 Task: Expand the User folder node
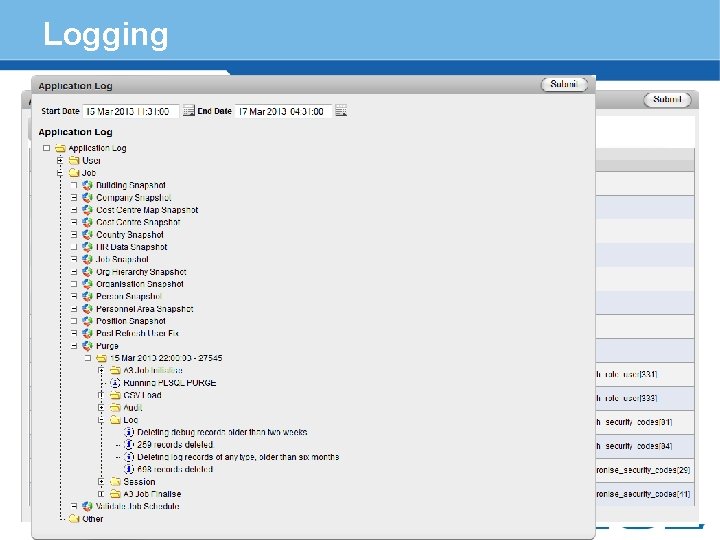click(x=60, y=160)
